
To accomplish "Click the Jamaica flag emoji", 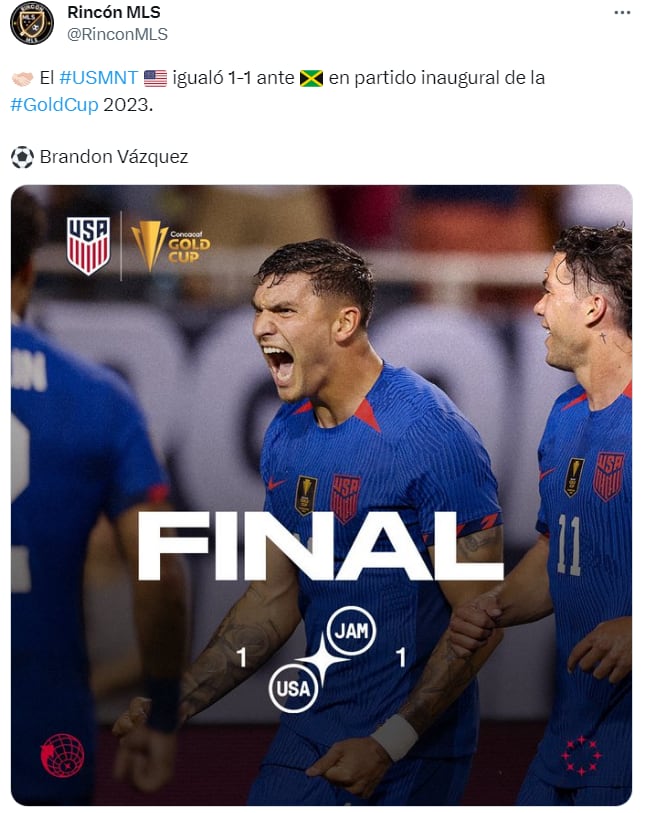I will [x=314, y=77].
